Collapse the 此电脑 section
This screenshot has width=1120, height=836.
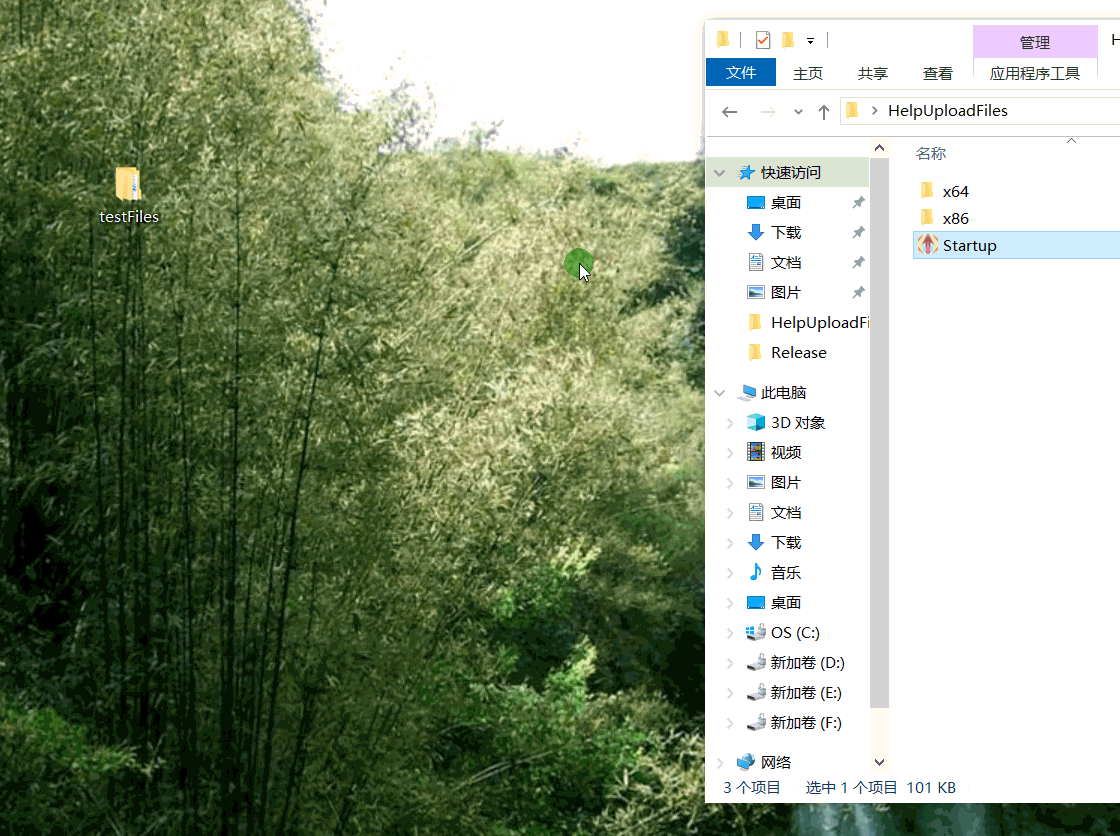click(719, 393)
